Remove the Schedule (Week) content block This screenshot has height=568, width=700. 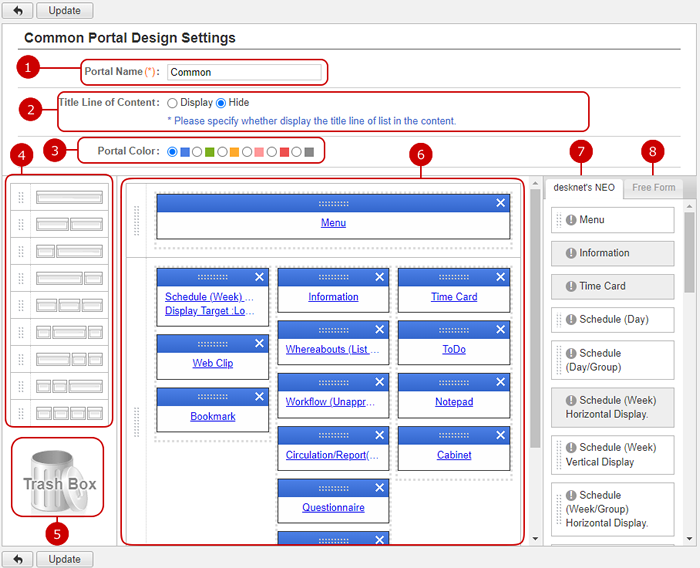[259, 277]
